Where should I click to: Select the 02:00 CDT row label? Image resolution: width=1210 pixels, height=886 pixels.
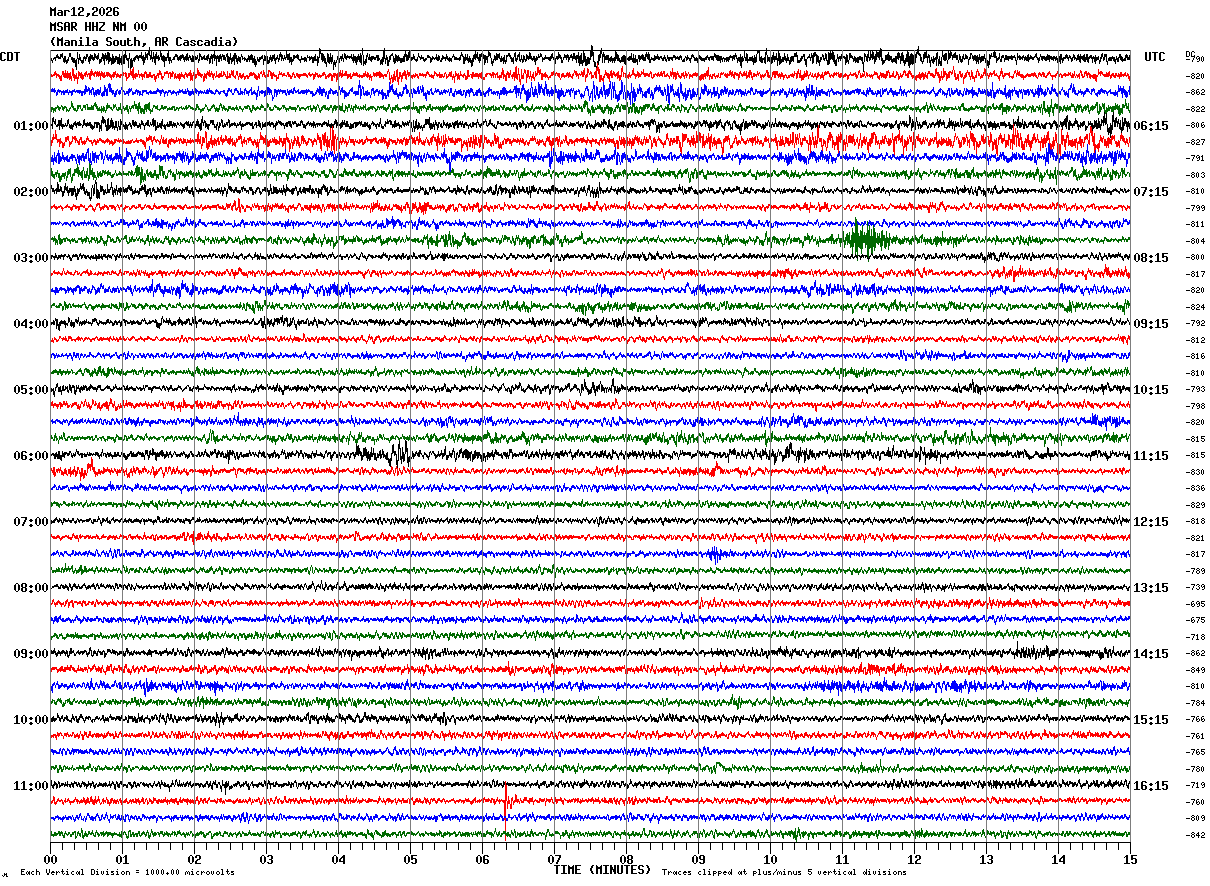pyautogui.click(x=31, y=192)
